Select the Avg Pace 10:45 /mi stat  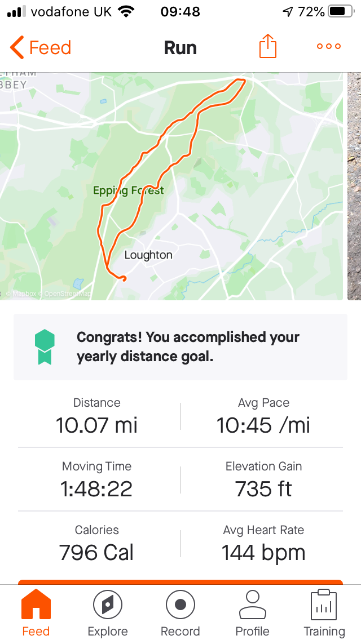pos(263,416)
